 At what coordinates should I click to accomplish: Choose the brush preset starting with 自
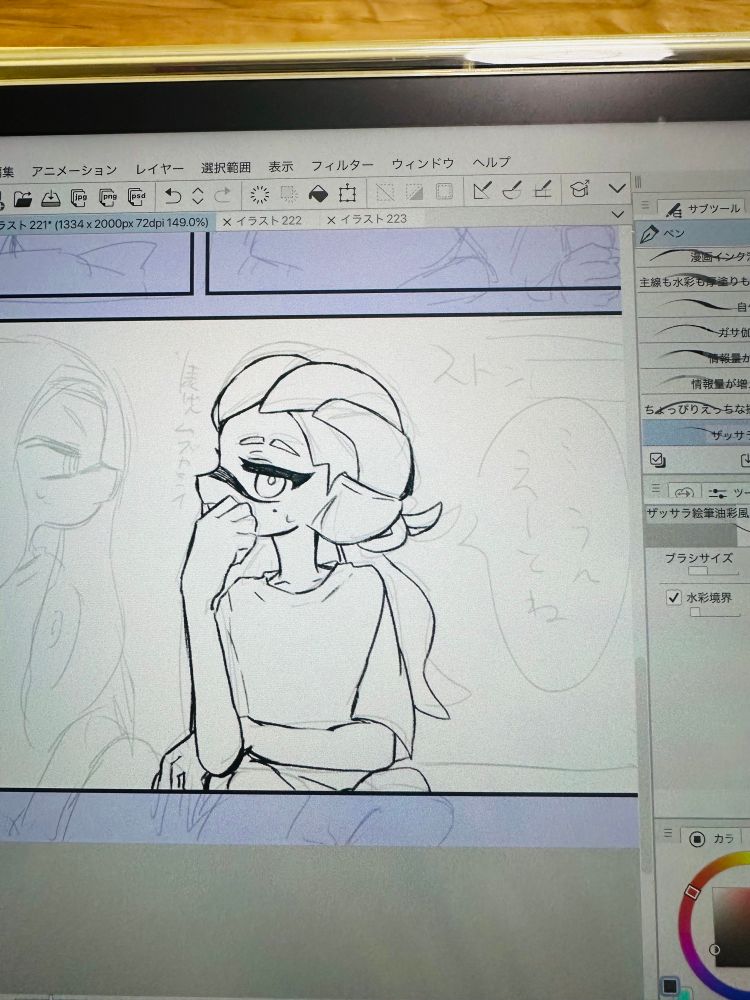coord(694,306)
